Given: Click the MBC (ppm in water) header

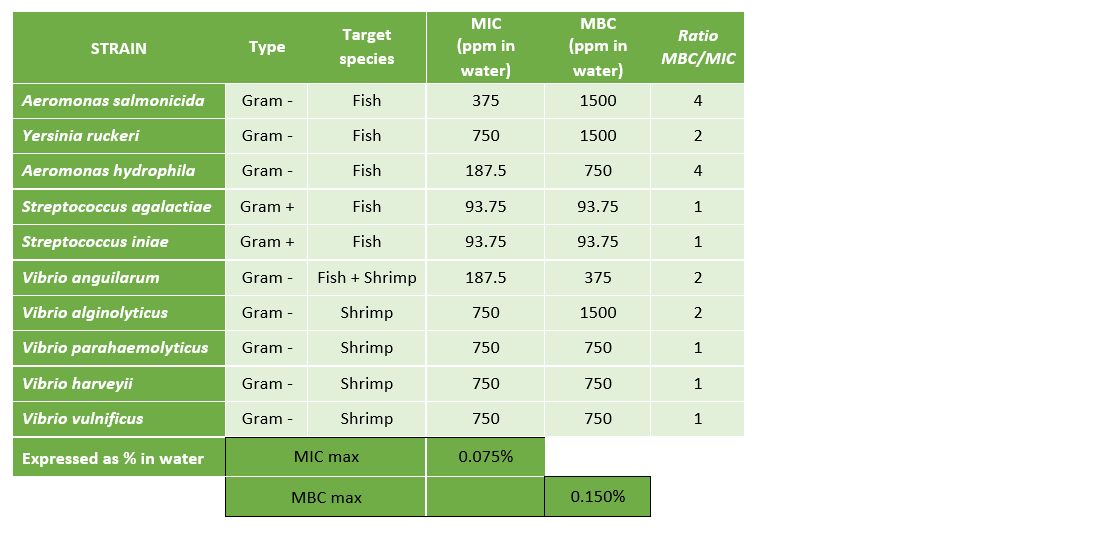Looking at the screenshot, I should coord(598,47).
